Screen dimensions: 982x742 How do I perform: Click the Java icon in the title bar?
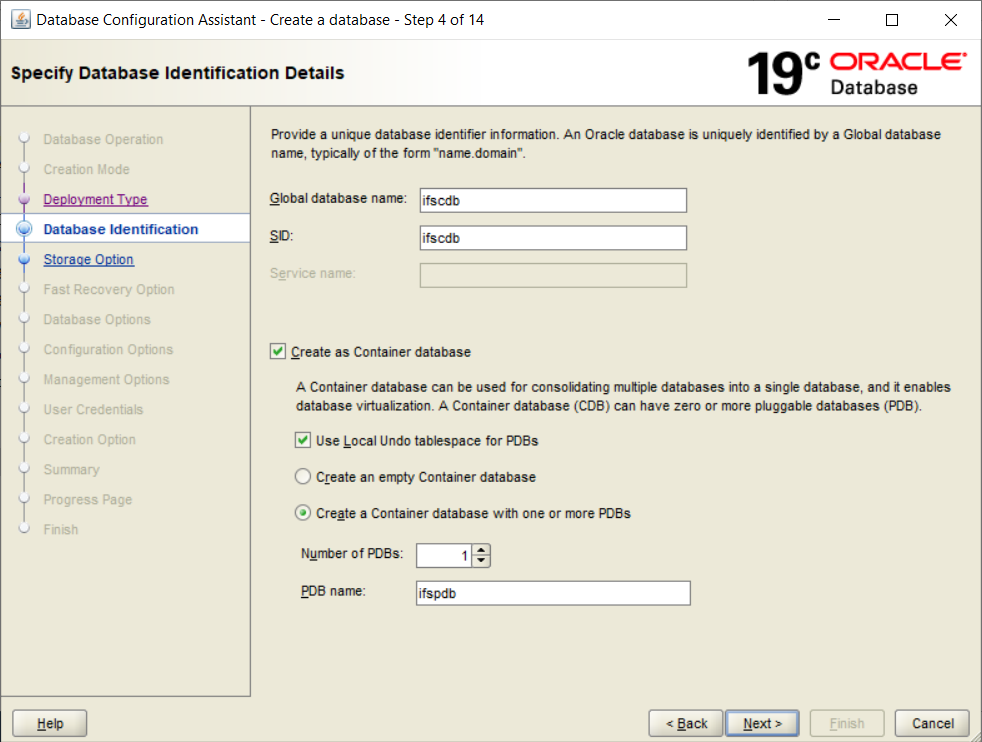point(20,20)
